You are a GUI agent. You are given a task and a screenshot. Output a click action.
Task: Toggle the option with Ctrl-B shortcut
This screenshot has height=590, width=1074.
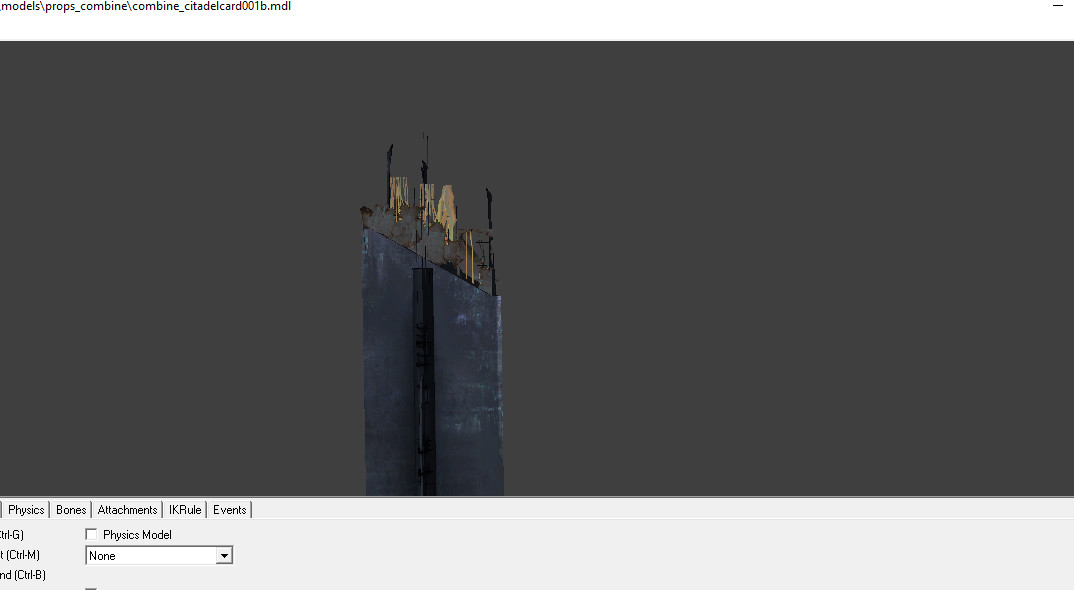tap(22, 574)
